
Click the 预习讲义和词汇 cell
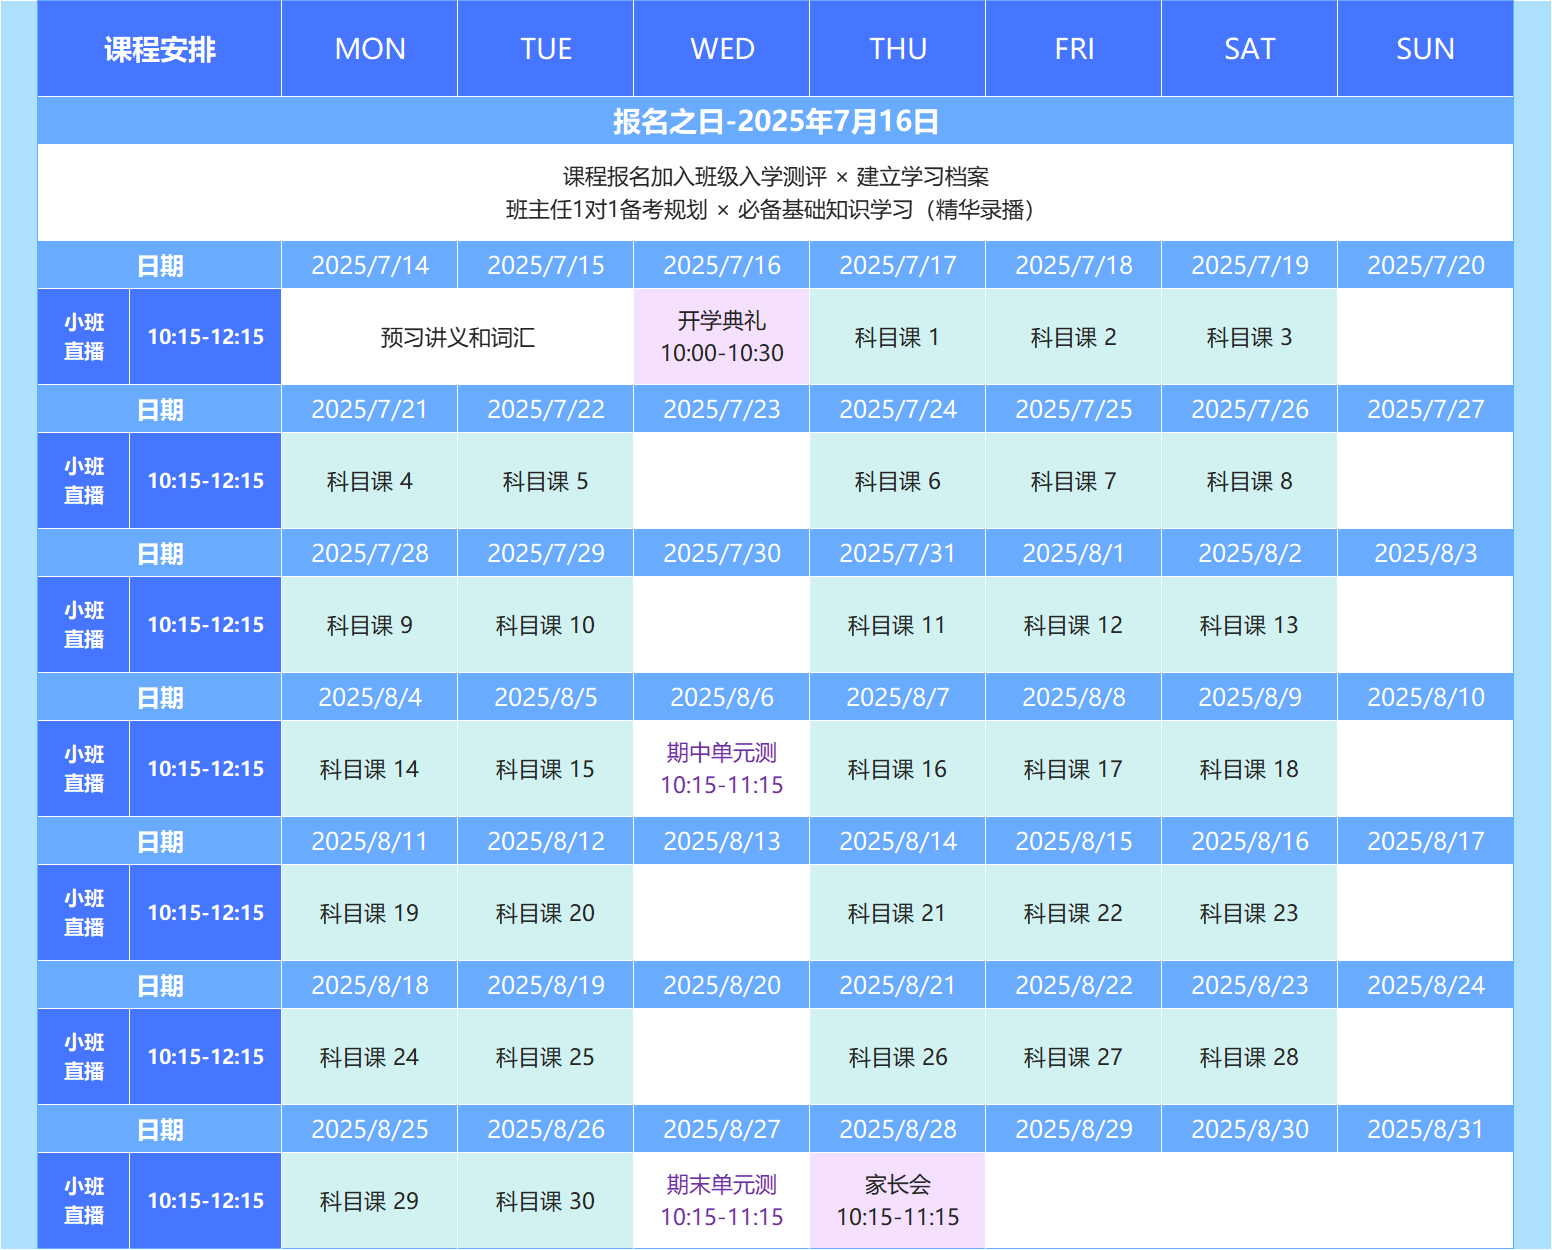[457, 337]
